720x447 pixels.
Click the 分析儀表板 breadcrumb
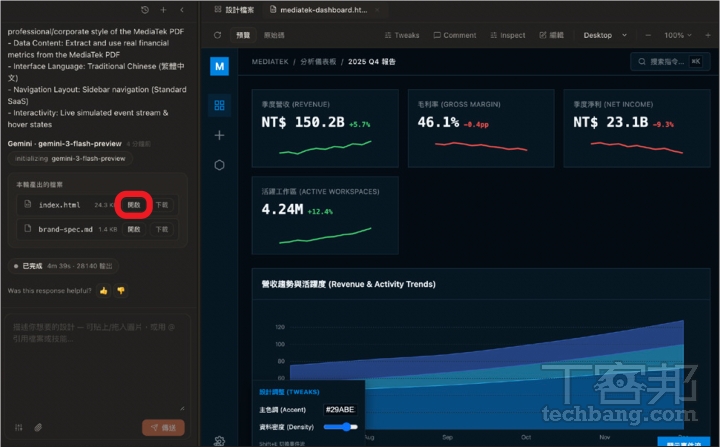pos(318,62)
